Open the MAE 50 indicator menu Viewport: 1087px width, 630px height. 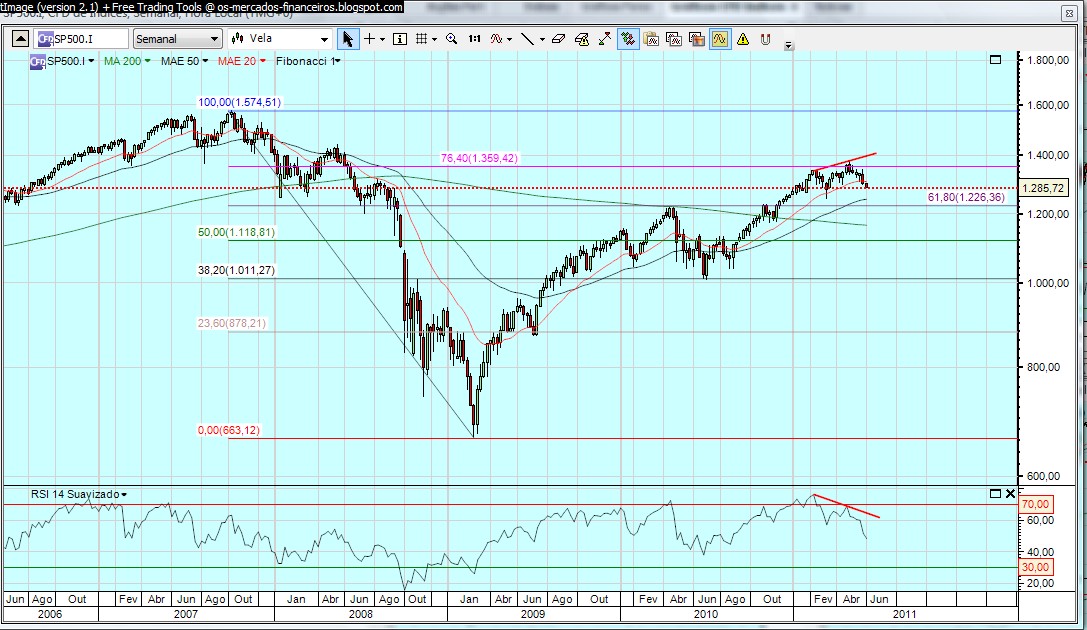pos(184,61)
